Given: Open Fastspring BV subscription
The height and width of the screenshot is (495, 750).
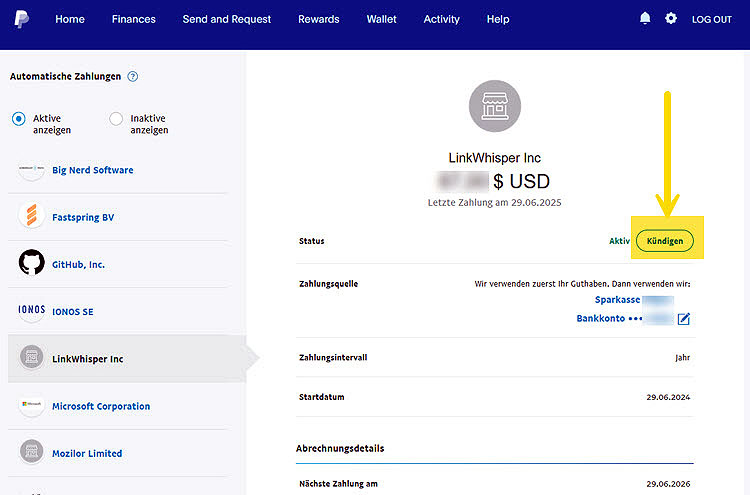Looking at the screenshot, I should [83, 218].
